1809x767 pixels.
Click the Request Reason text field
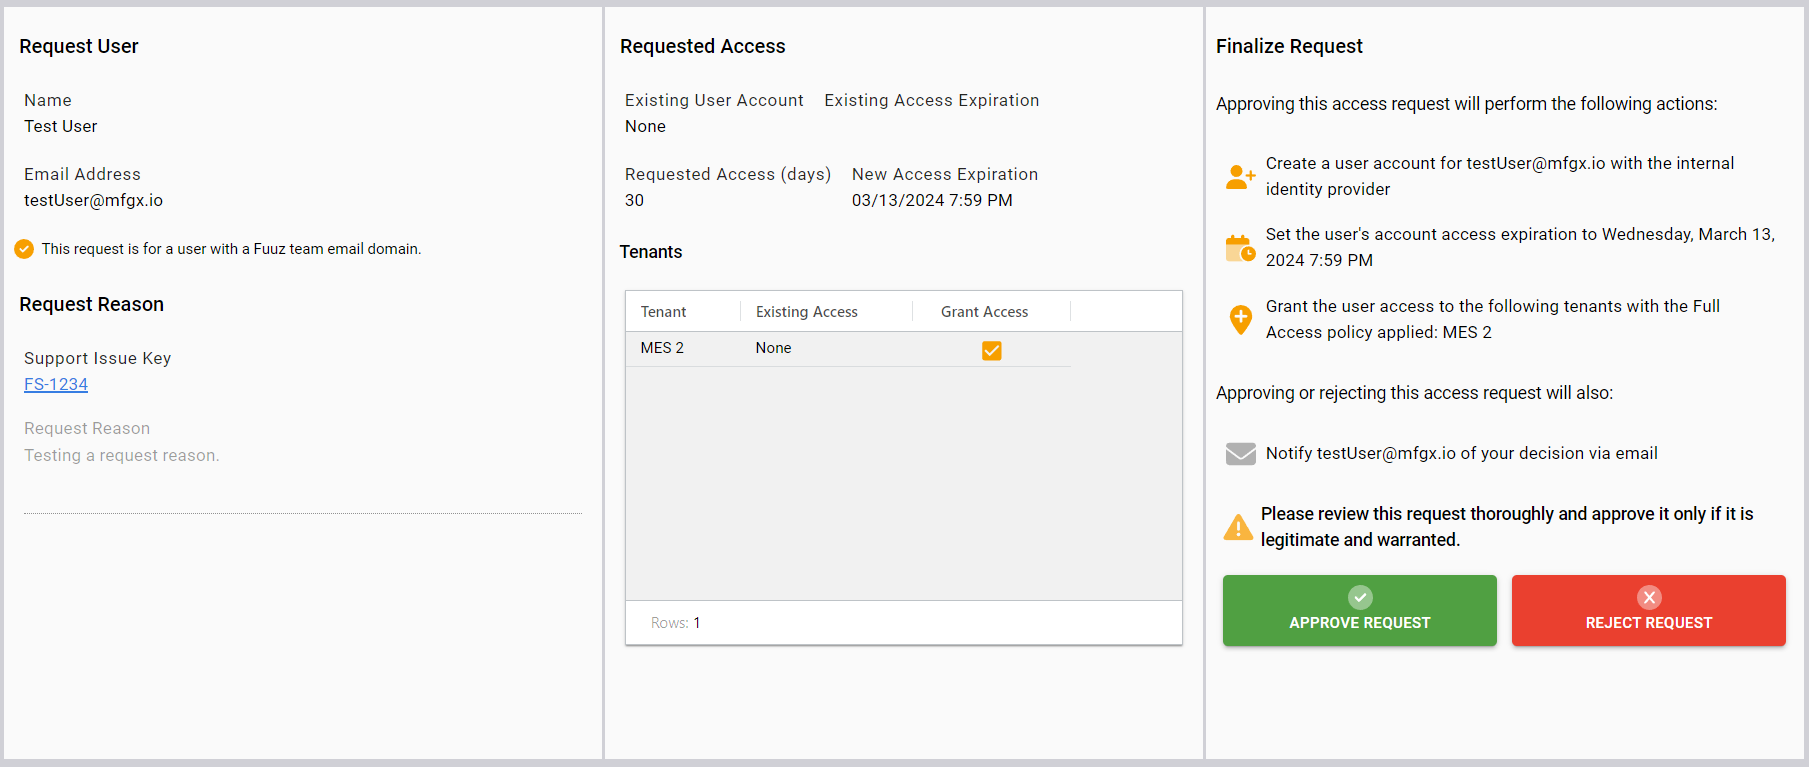click(303, 467)
